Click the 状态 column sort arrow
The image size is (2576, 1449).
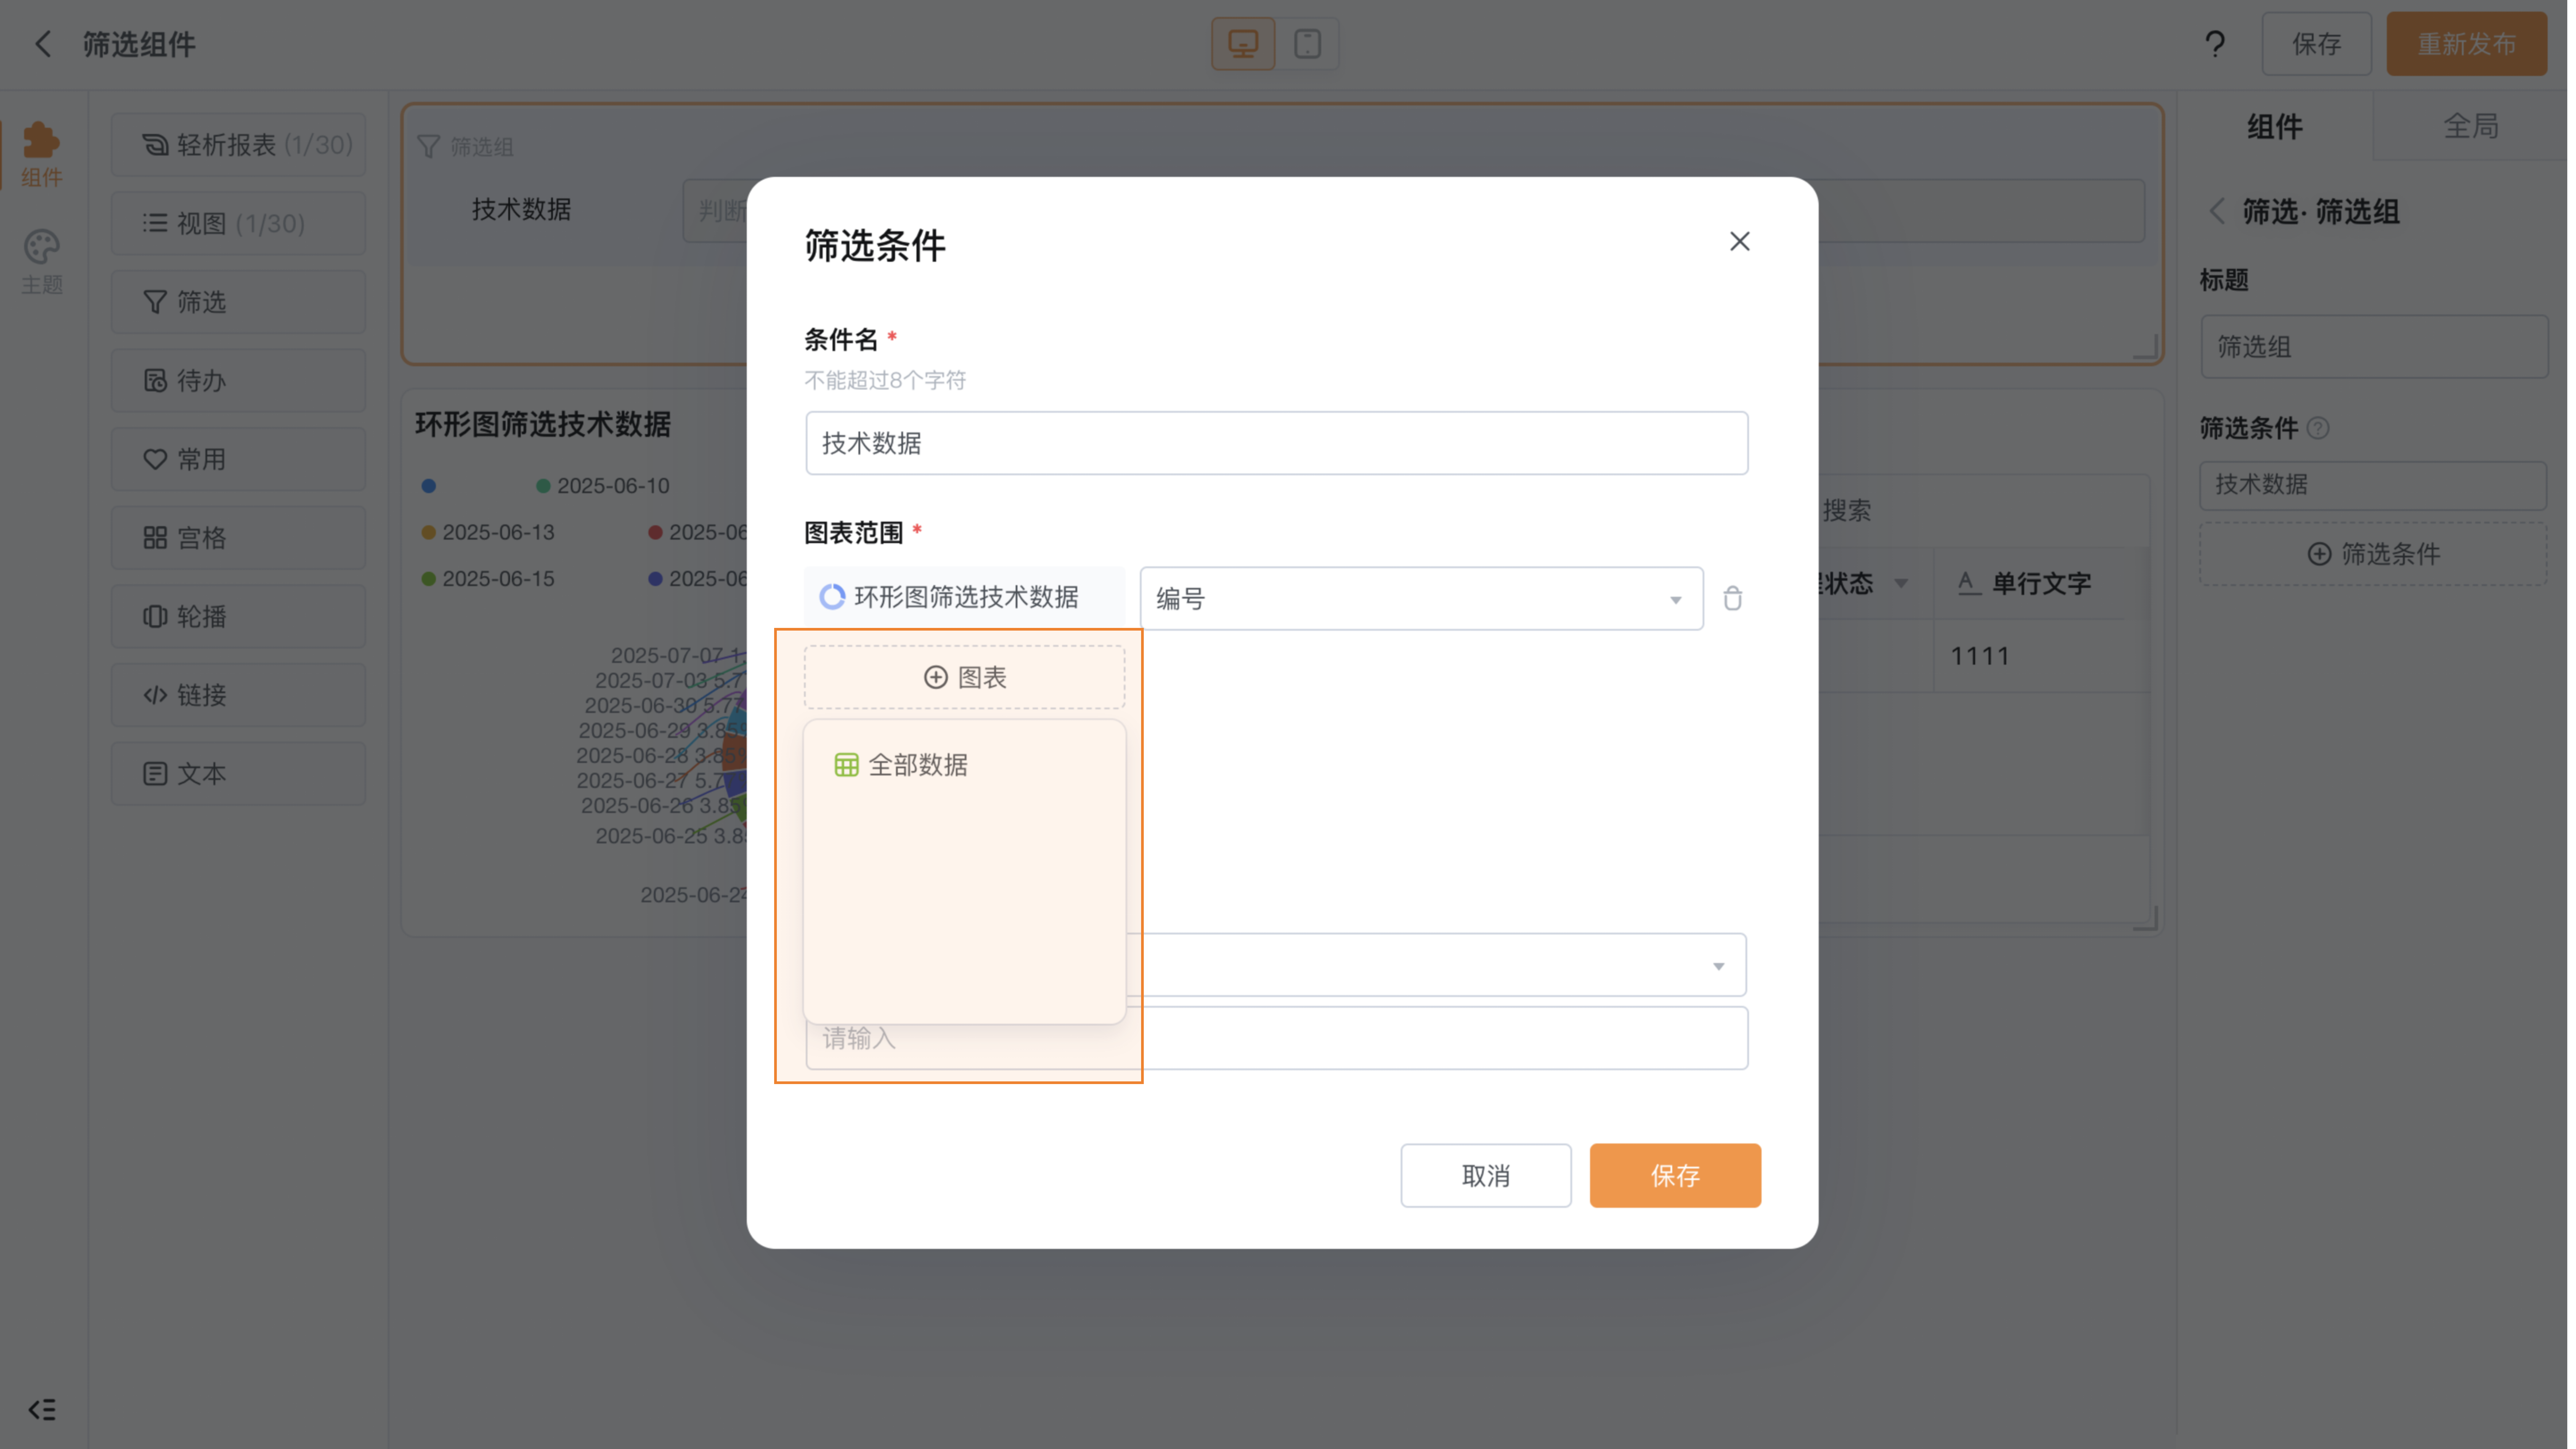(1901, 583)
